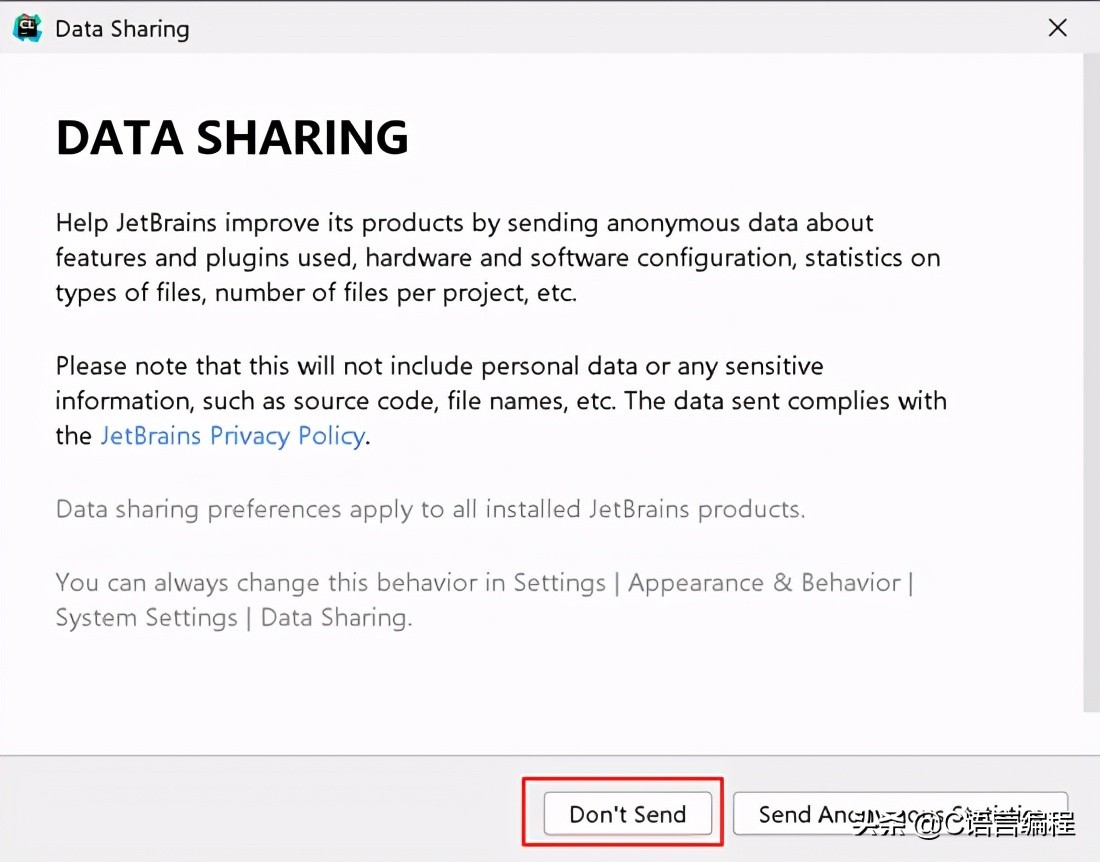Click the CLion logo in title bar
Image resolution: width=1100 pixels, height=862 pixels.
27,28
